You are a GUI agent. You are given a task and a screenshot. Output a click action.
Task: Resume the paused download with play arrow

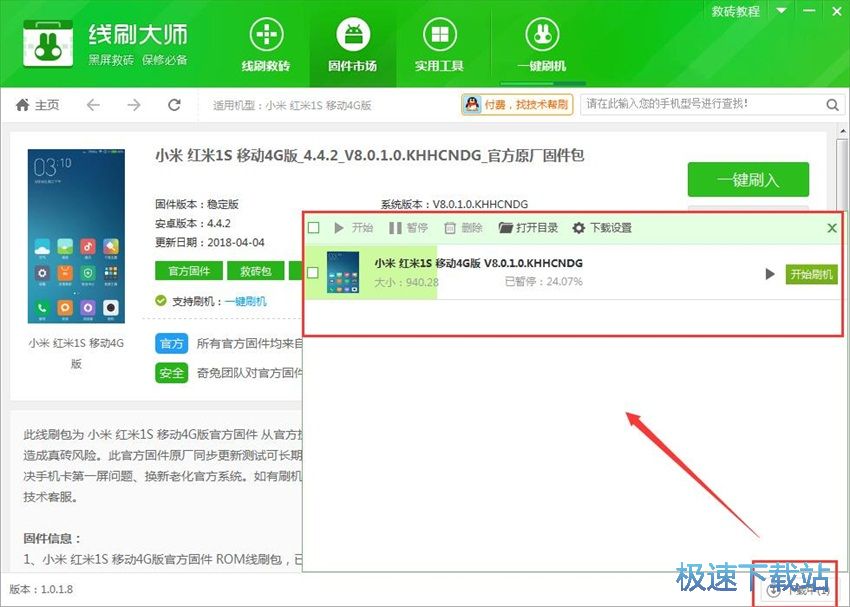(x=770, y=274)
